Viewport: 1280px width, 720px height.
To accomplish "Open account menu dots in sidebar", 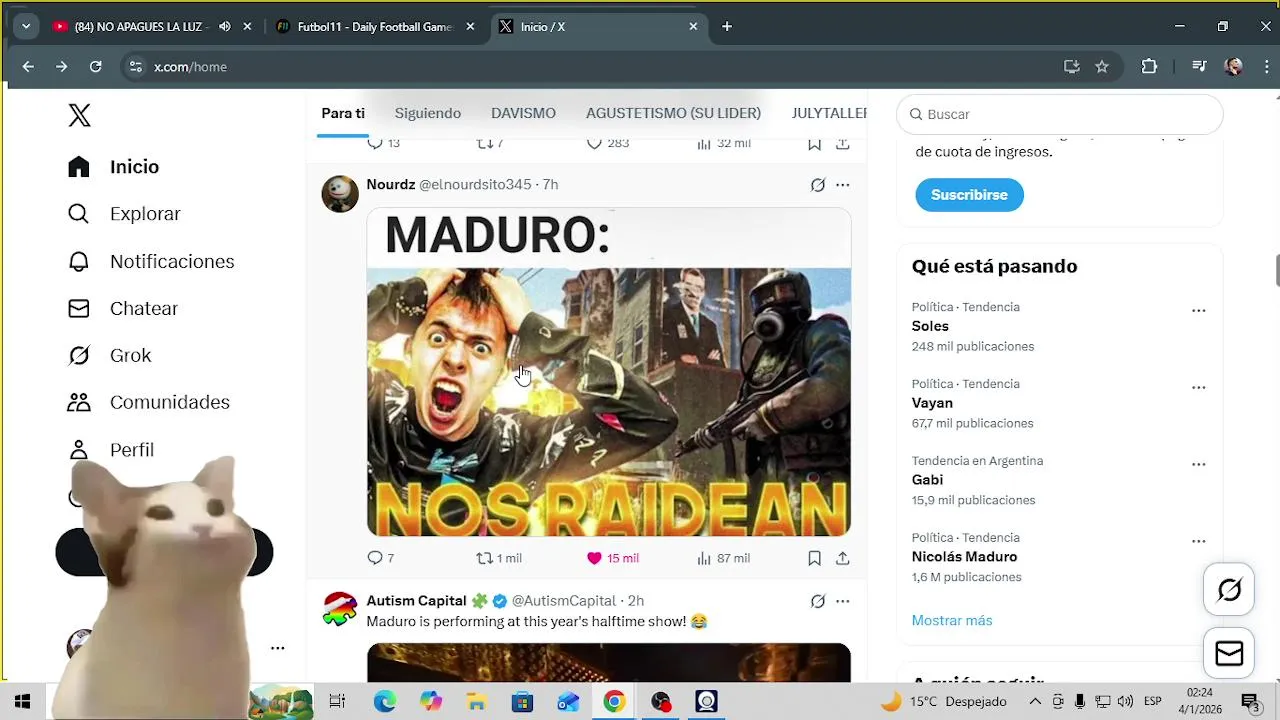I will point(278,648).
